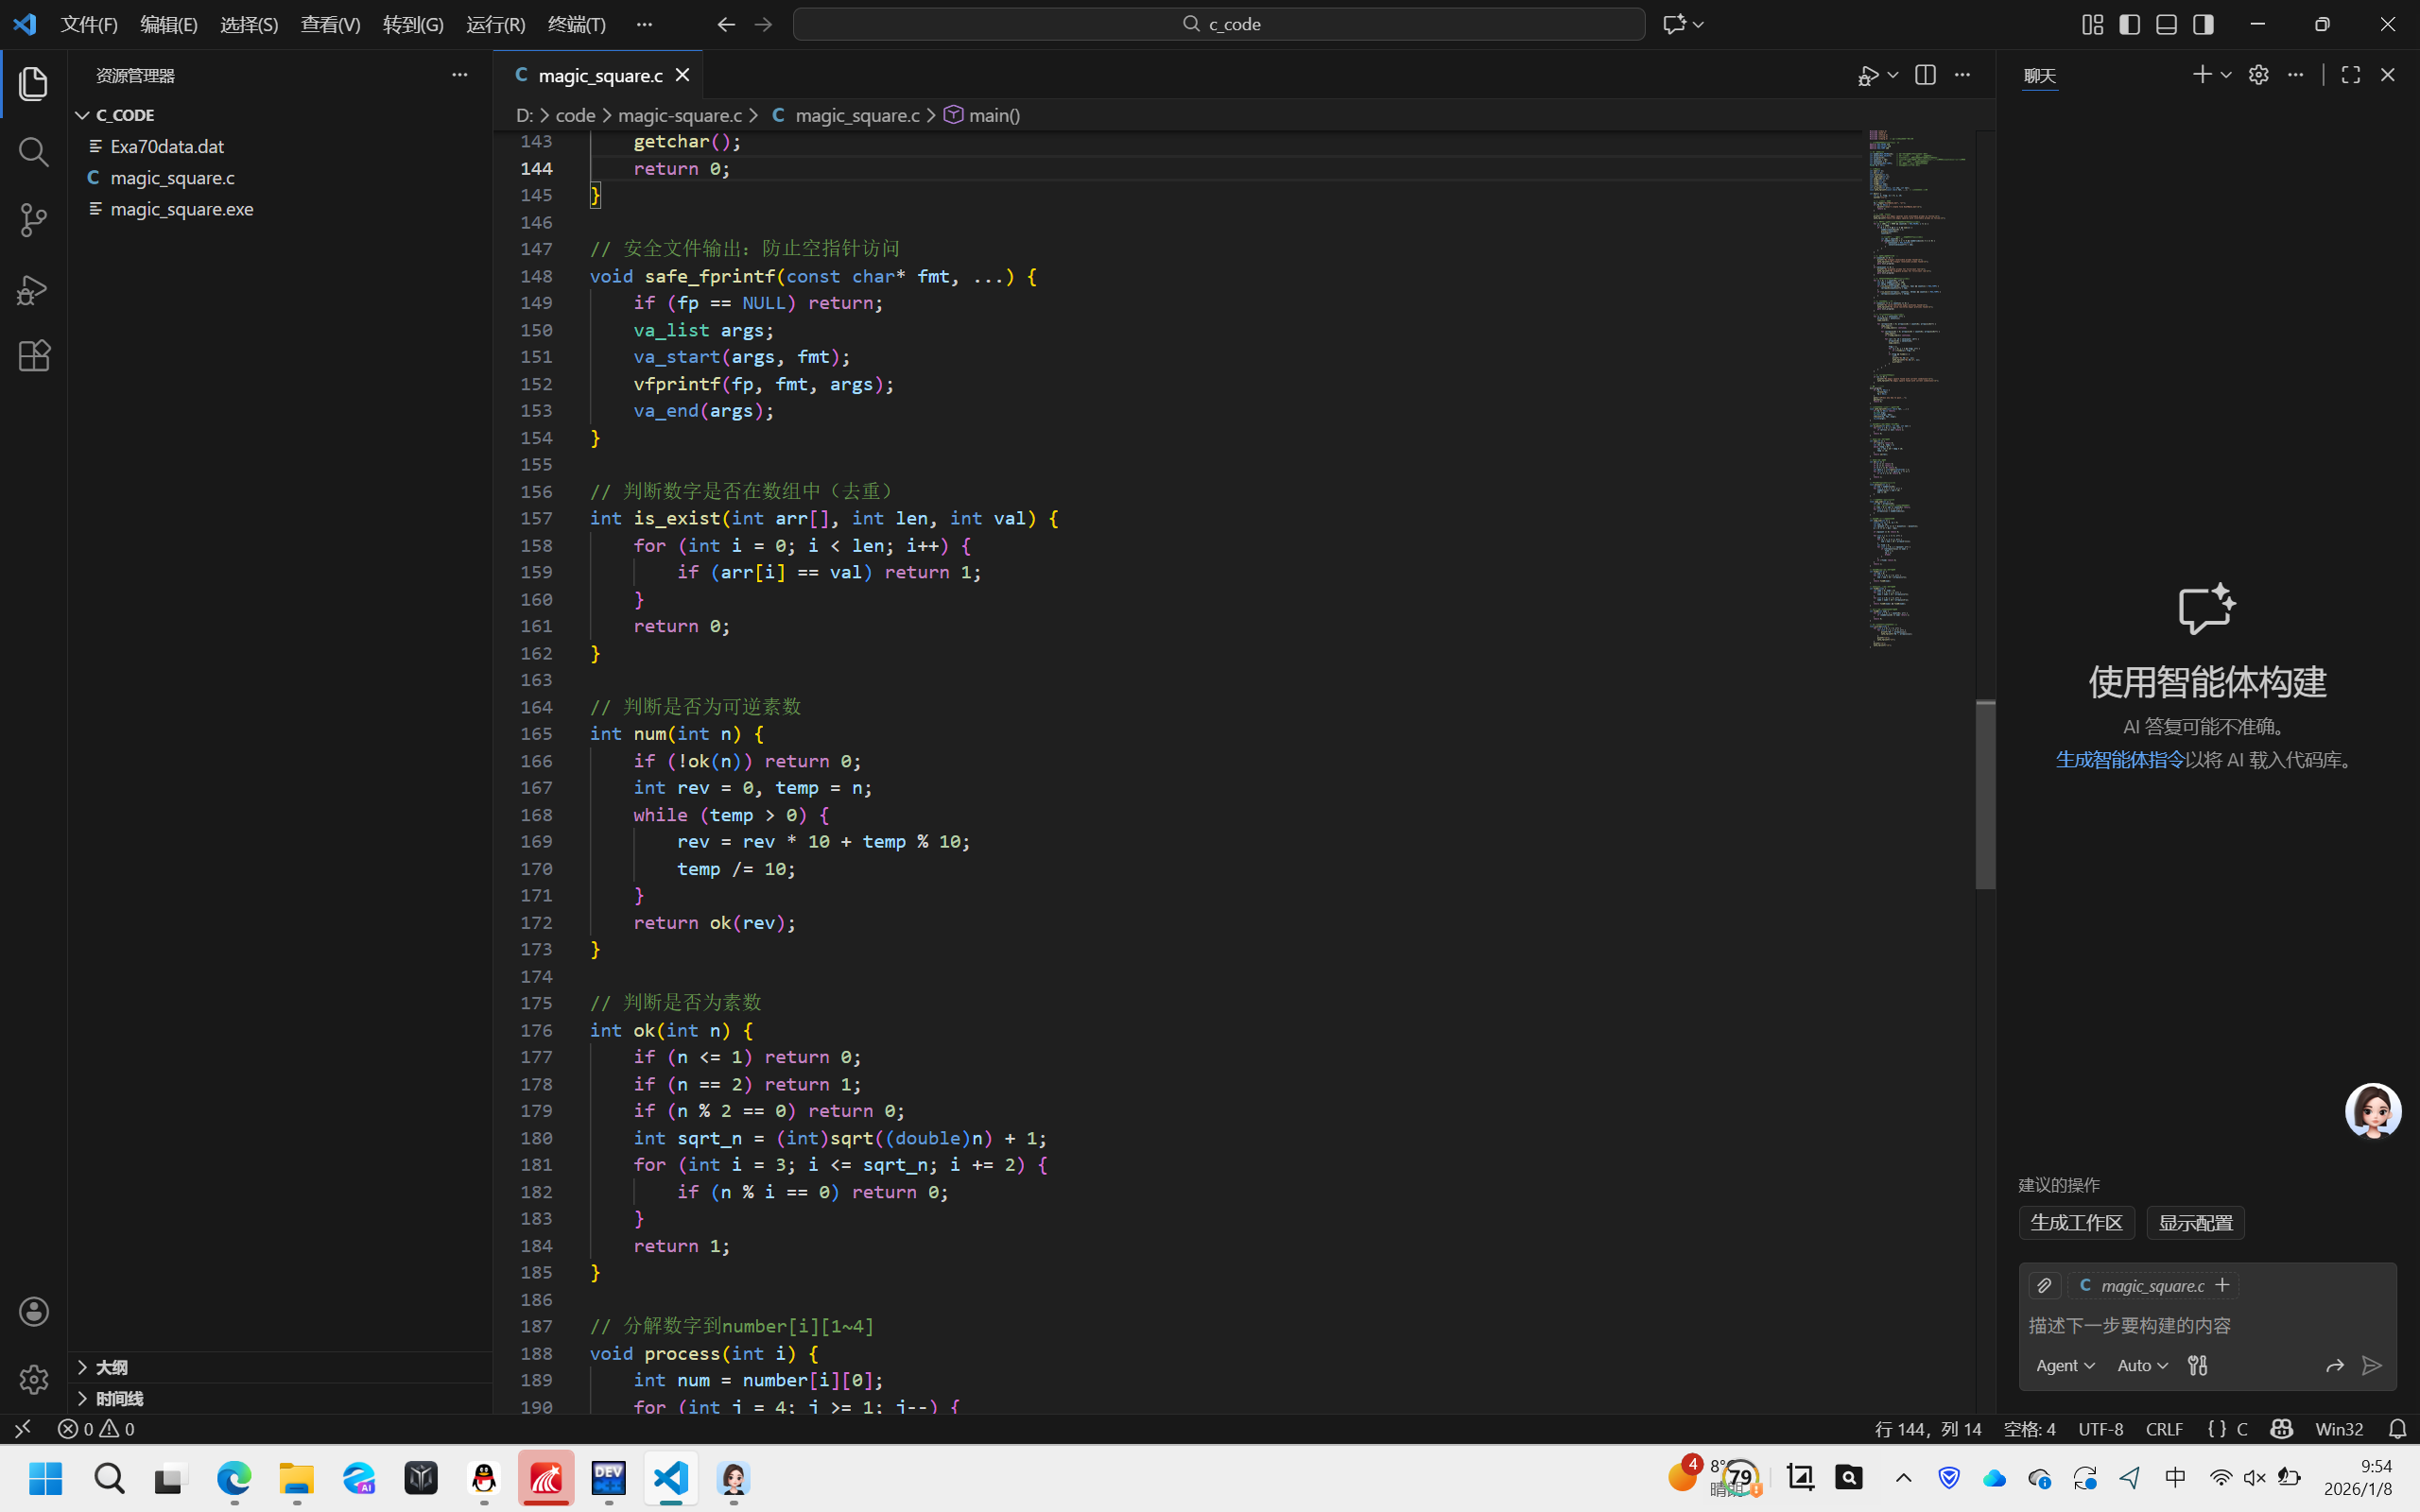The height and width of the screenshot is (1512, 2420).
Task: Click the editor vertical scrollbar thumb
Action: pyautogui.click(x=1985, y=795)
